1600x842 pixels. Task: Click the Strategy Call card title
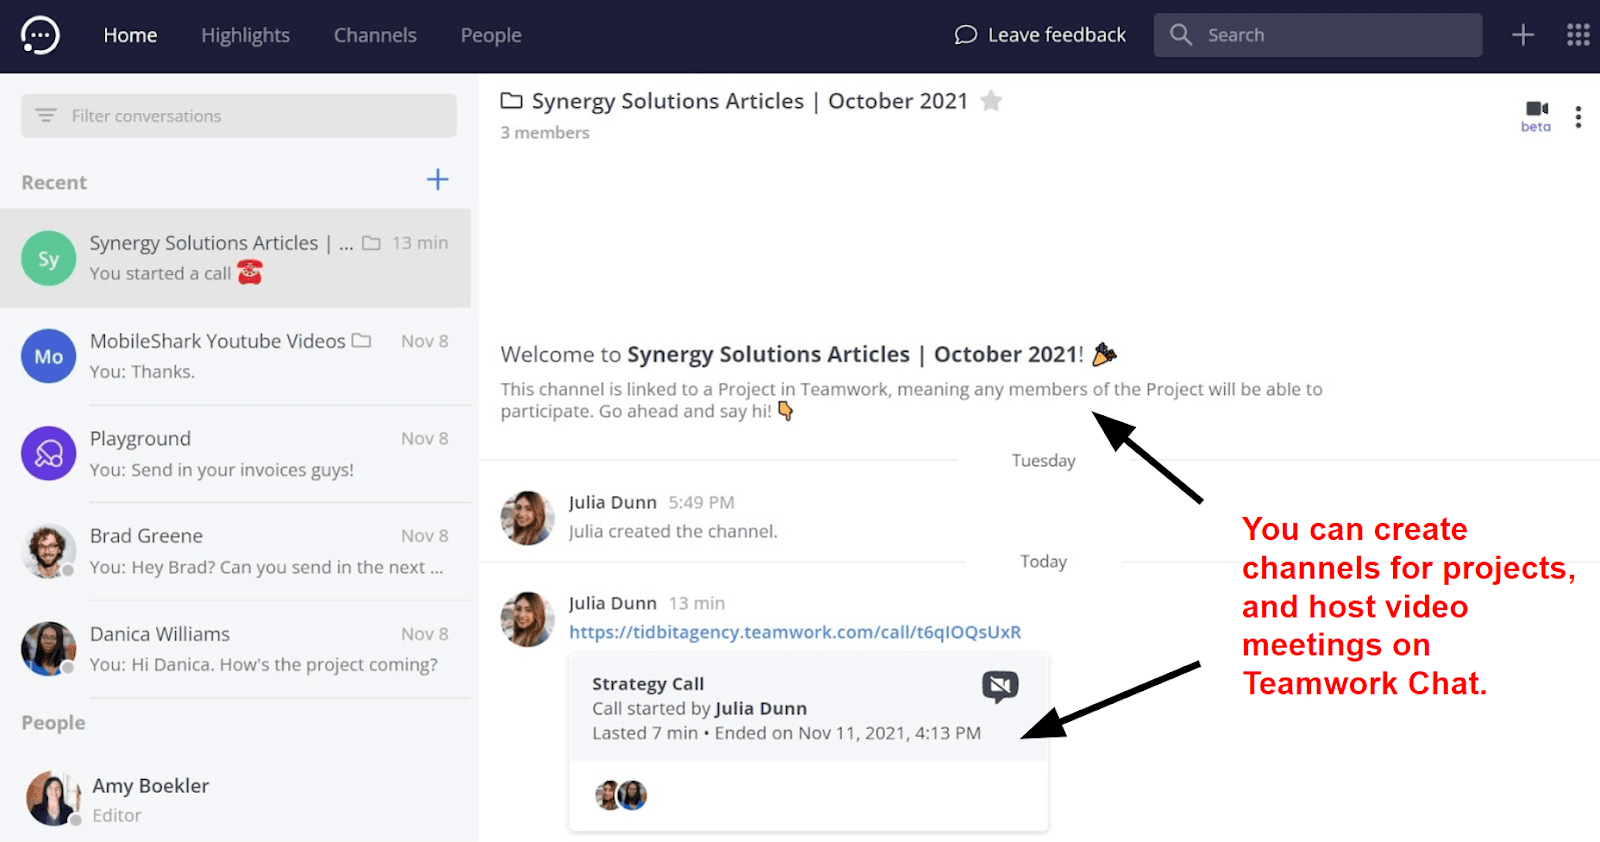point(648,684)
